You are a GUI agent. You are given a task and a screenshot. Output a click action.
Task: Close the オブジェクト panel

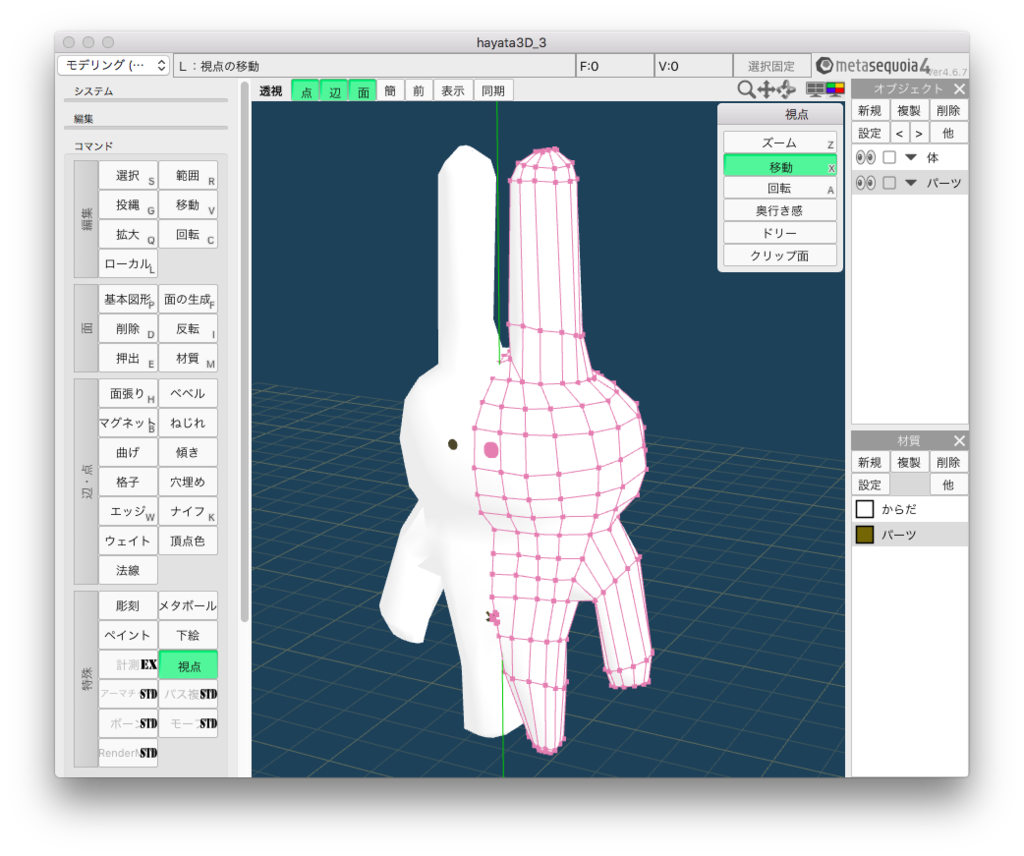(959, 89)
